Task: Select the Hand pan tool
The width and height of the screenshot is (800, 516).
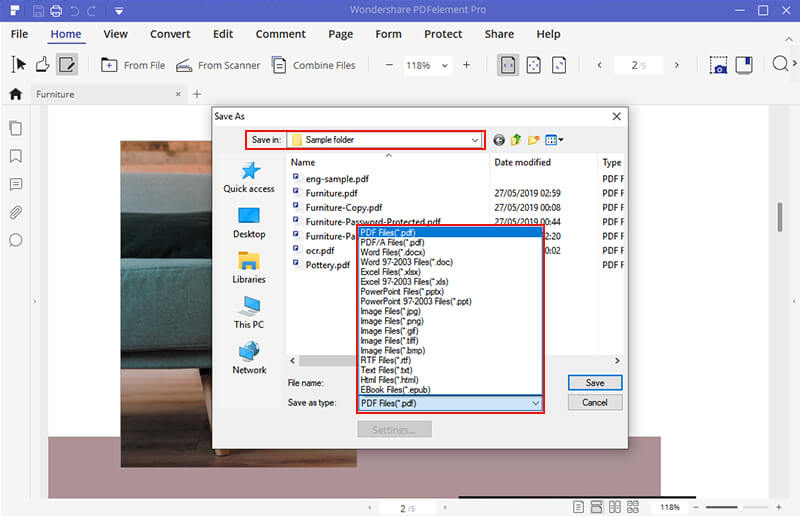Action: 42,65
